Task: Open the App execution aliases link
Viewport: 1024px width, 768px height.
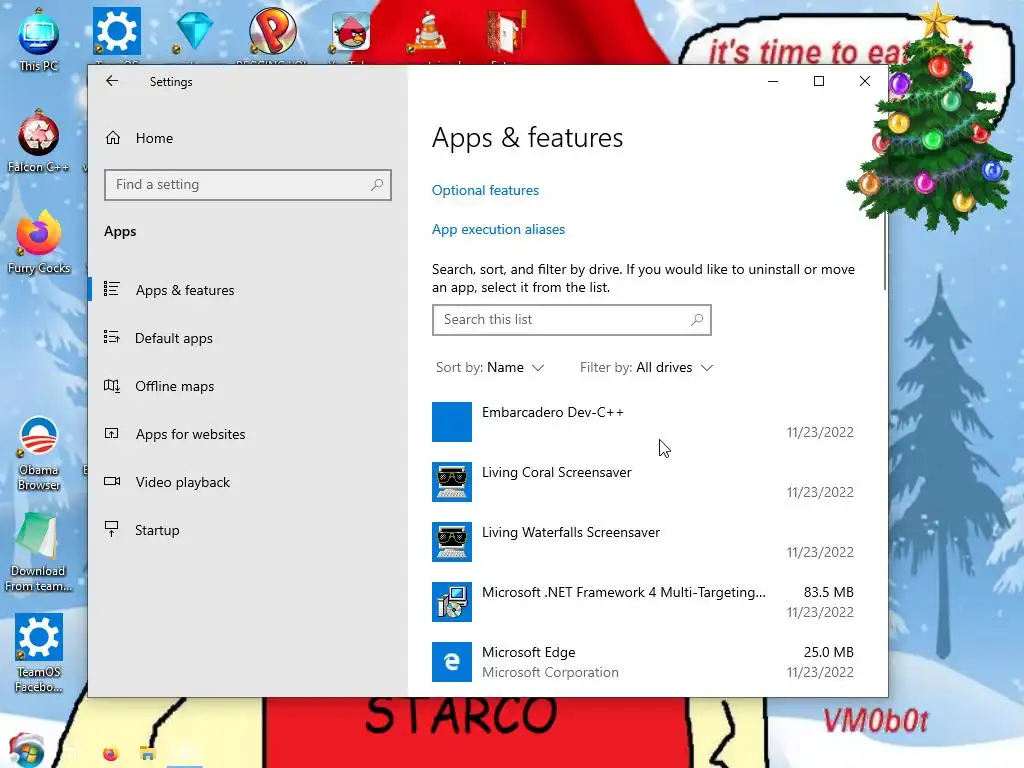Action: [x=498, y=229]
